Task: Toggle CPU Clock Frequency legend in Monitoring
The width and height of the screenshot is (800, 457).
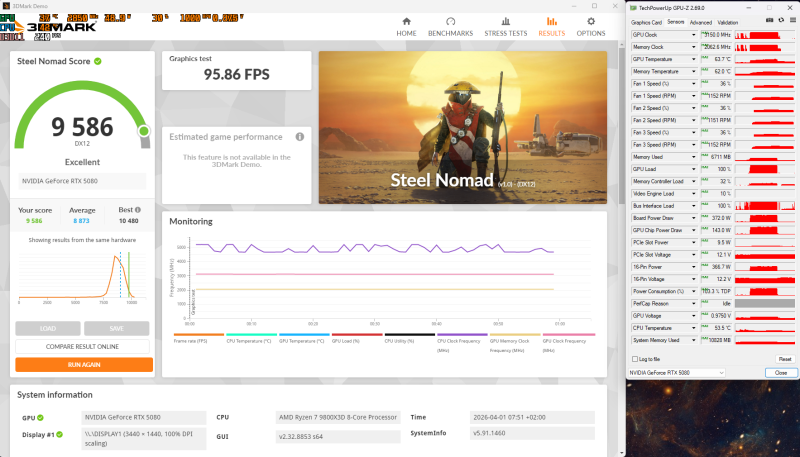Action: 462,343
